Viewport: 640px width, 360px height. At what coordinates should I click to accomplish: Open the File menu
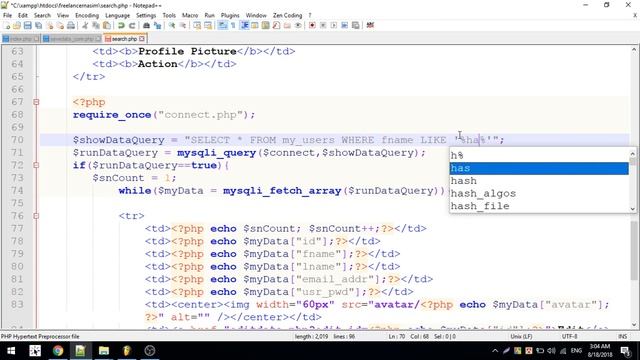tap(7, 16)
